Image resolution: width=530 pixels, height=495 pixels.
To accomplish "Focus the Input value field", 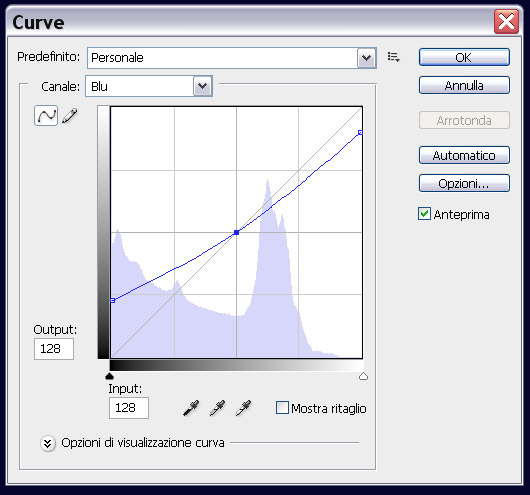I will tap(129, 408).
